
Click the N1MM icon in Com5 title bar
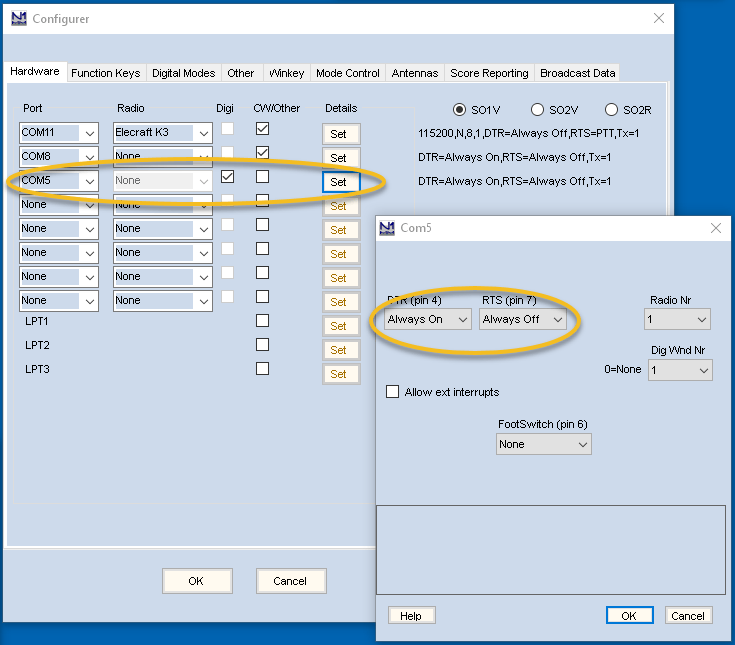point(387,228)
